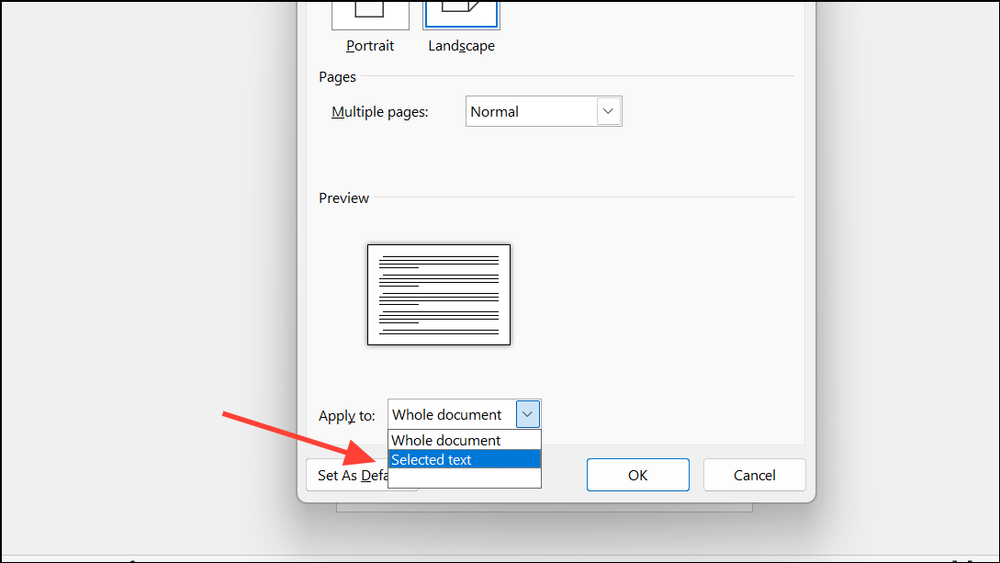Click the Landscape label text

[x=461, y=46]
